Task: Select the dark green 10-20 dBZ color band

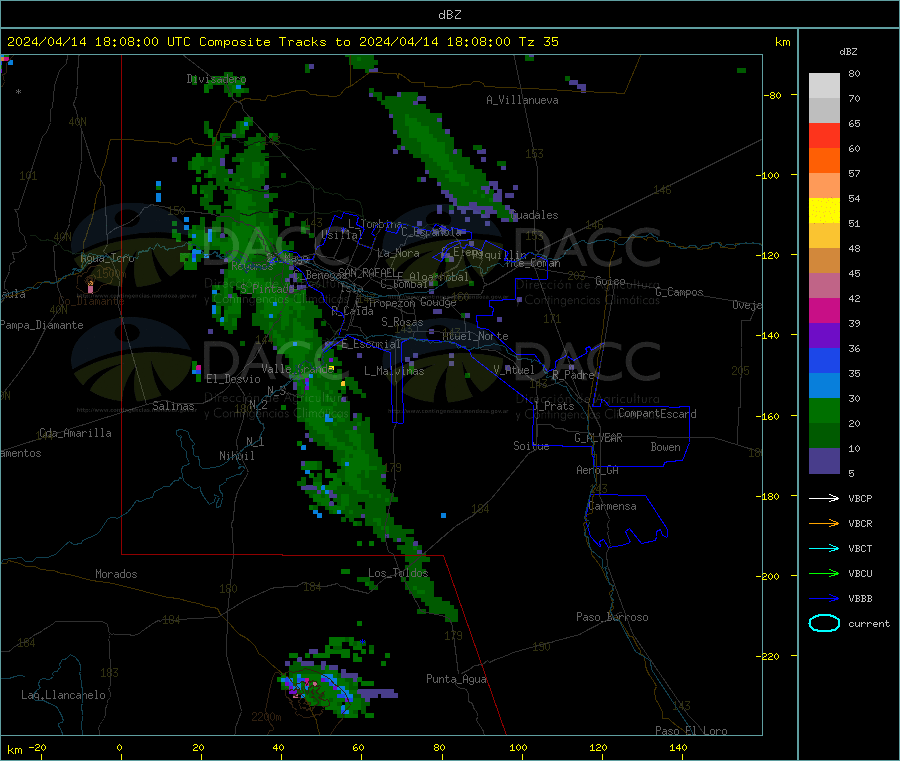Action: point(824,436)
